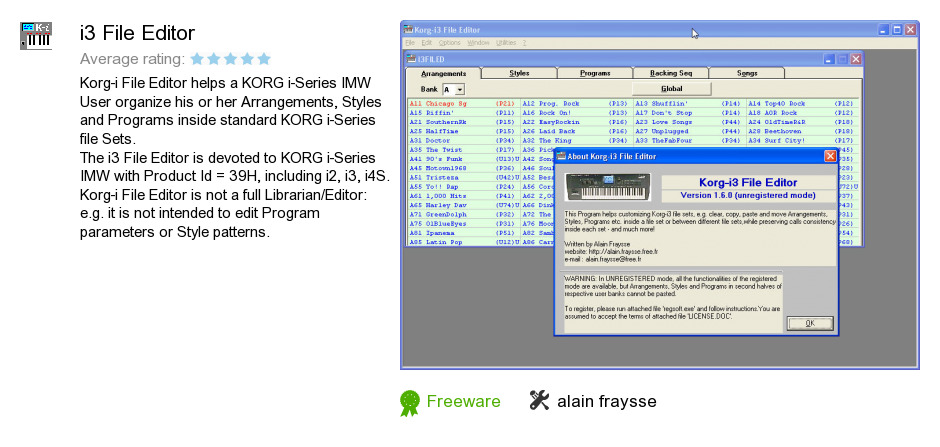Rate with the fifth star
This screenshot has width=940, height=447.
[x=264, y=59]
